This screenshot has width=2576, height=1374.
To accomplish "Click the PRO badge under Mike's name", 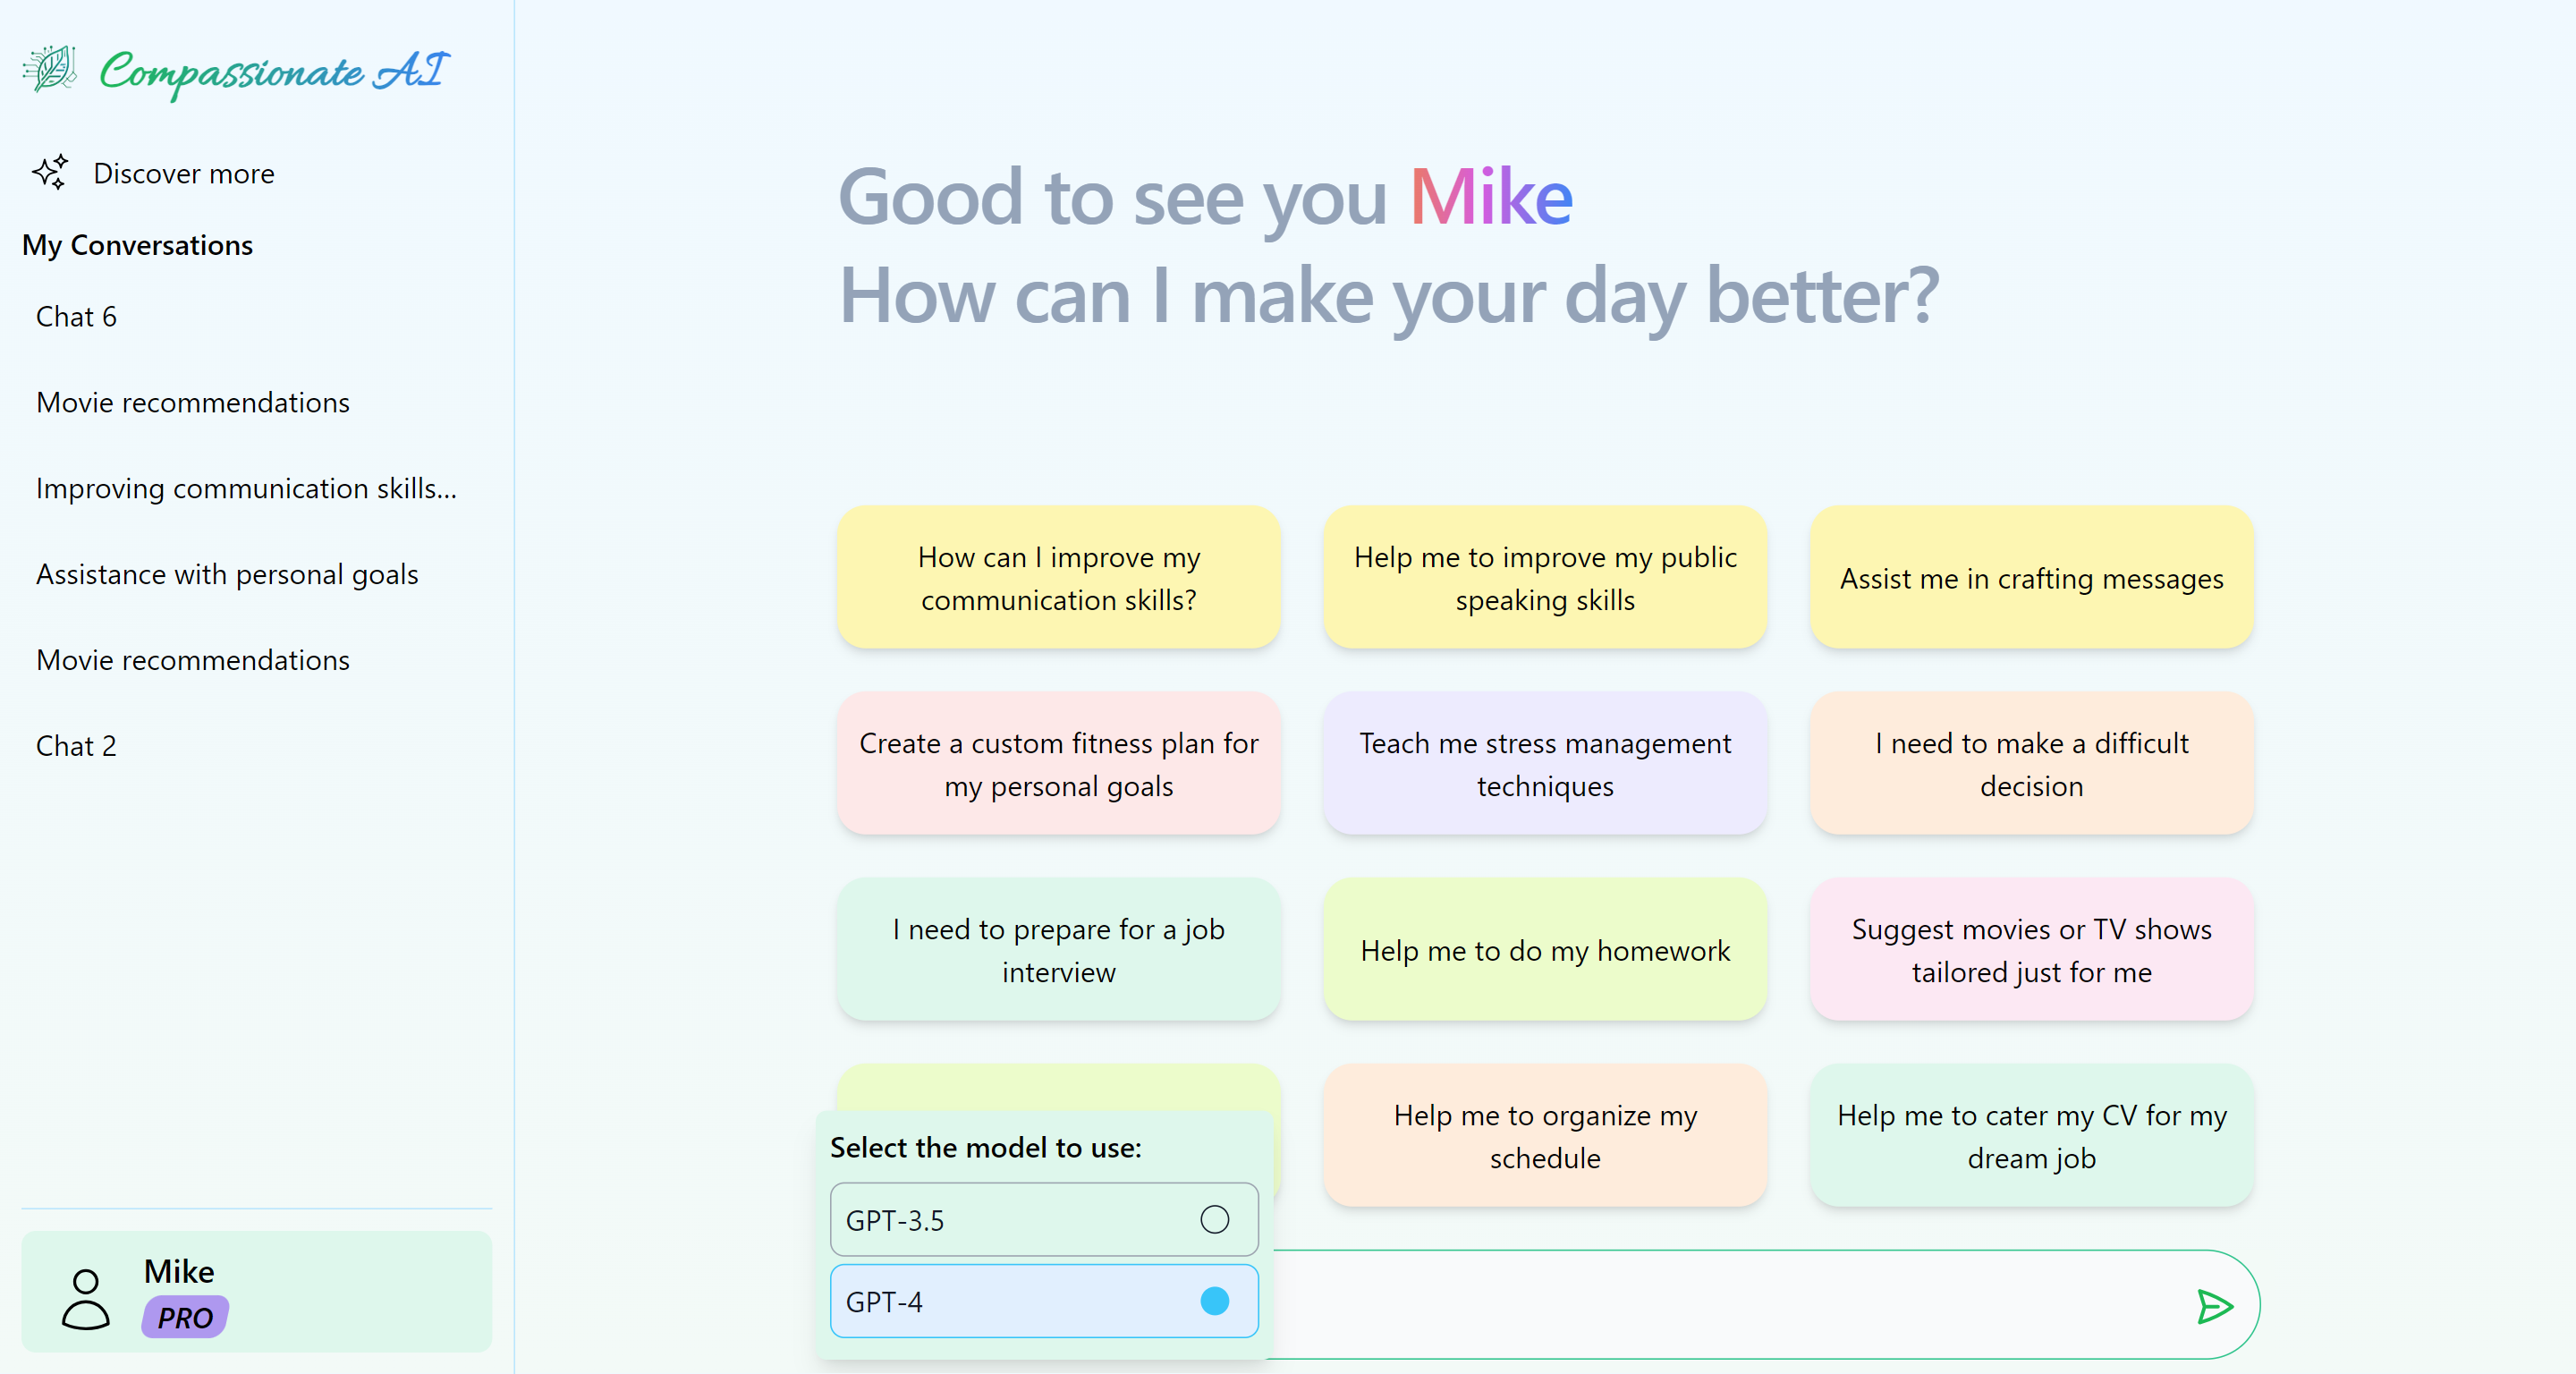I will tap(184, 1317).
